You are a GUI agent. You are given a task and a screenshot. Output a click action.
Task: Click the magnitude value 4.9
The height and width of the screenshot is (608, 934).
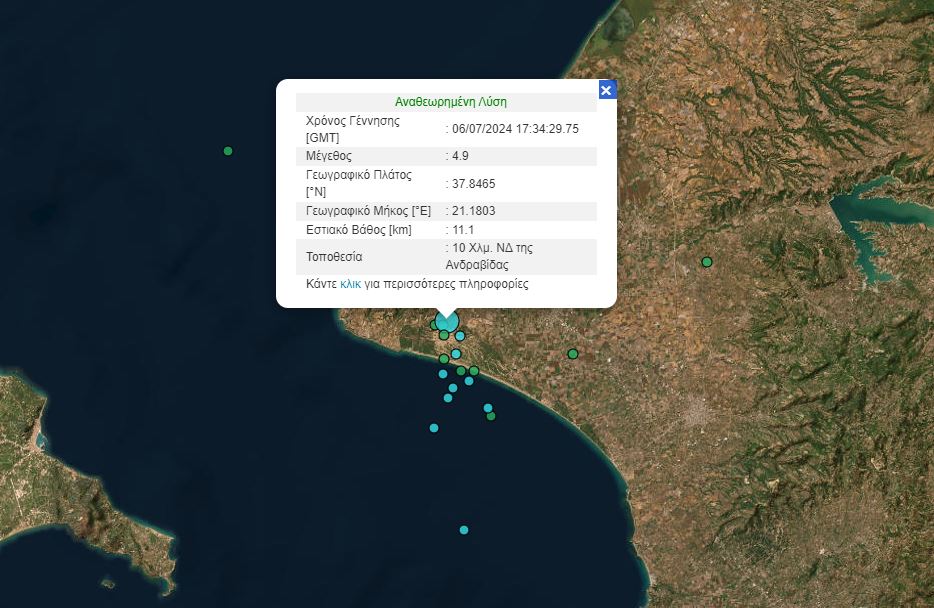pyautogui.click(x=460, y=156)
